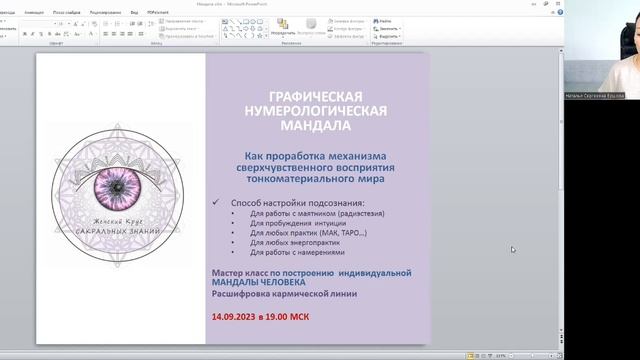Select the Star shape in the shapes gallery
The height and width of the screenshot is (360, 640).
point(260,36)
